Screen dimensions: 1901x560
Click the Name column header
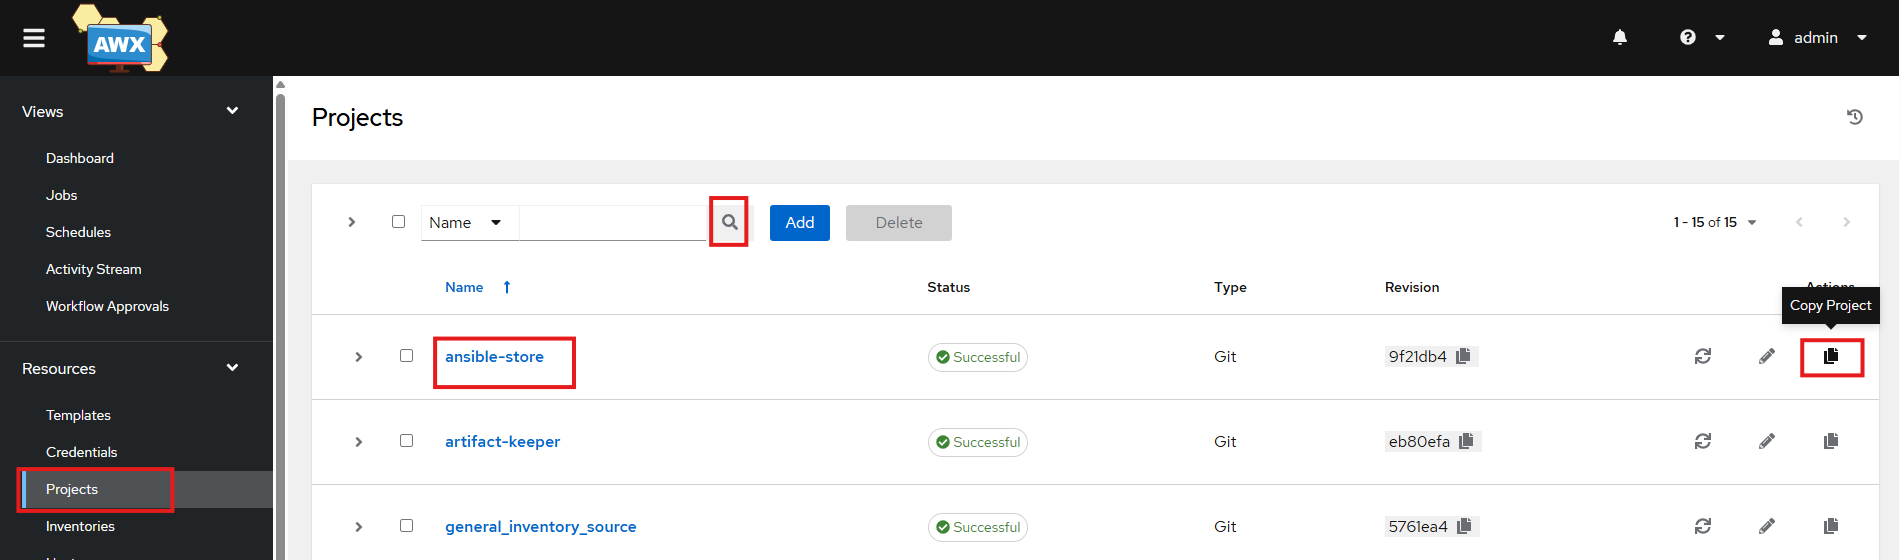coord(464,287)
